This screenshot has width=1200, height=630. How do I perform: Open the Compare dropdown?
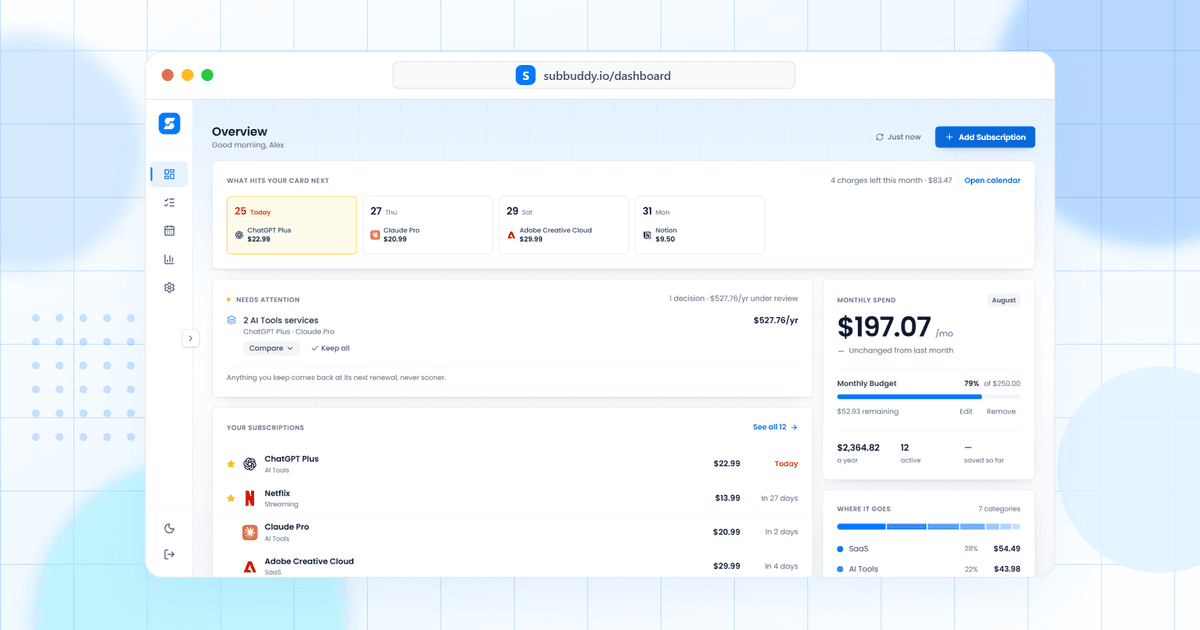[271, 348]
